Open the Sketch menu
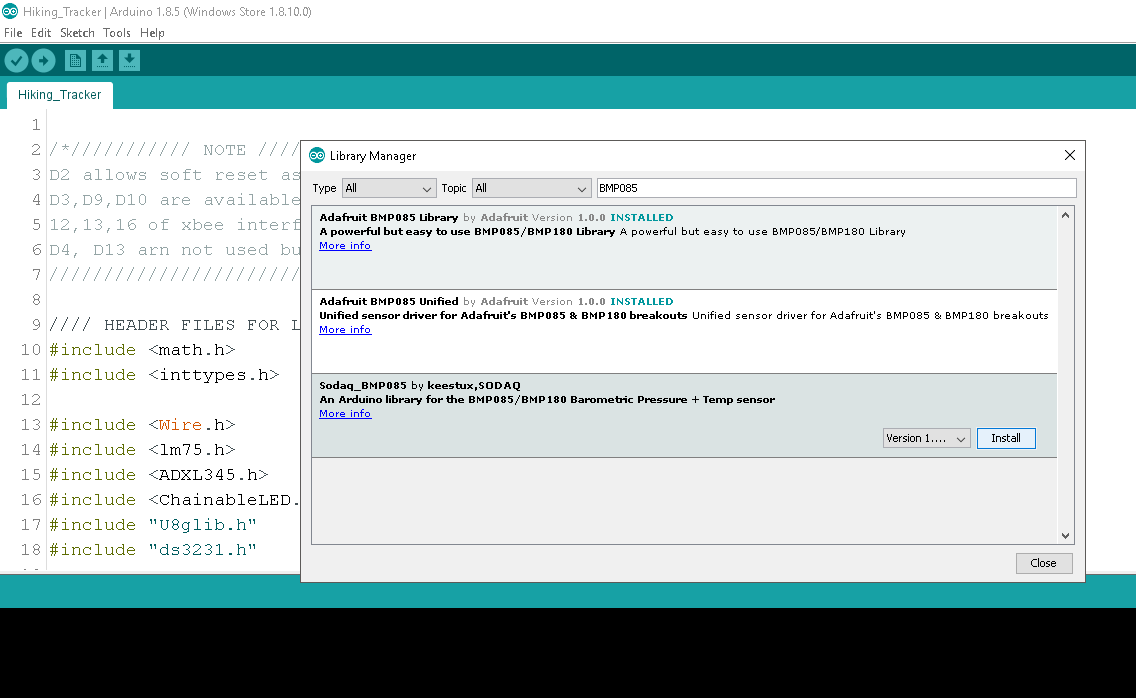1136x698 pixels. click(77, 33)
